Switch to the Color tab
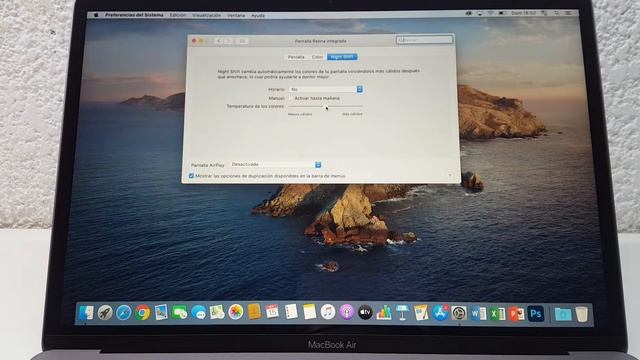The width and height of the screenshot is (640, 360). click(x=317, y=57)
